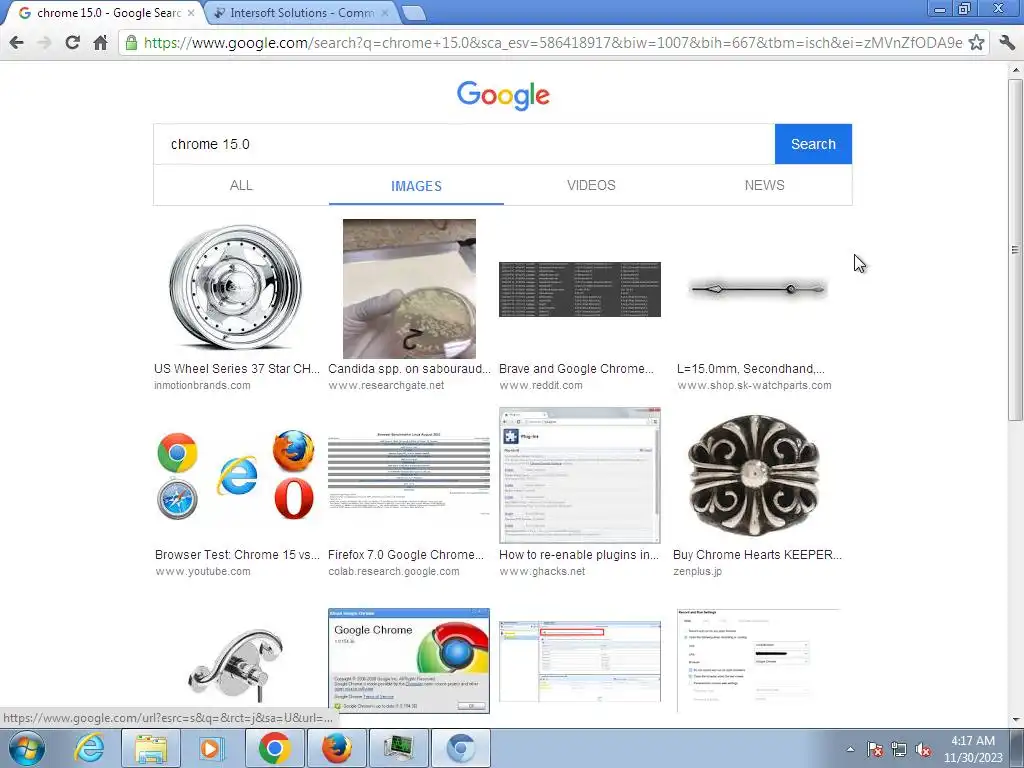Open the L=15.0mm, Secondhand link
This screenshot has width=1024, height=768.
750,369
